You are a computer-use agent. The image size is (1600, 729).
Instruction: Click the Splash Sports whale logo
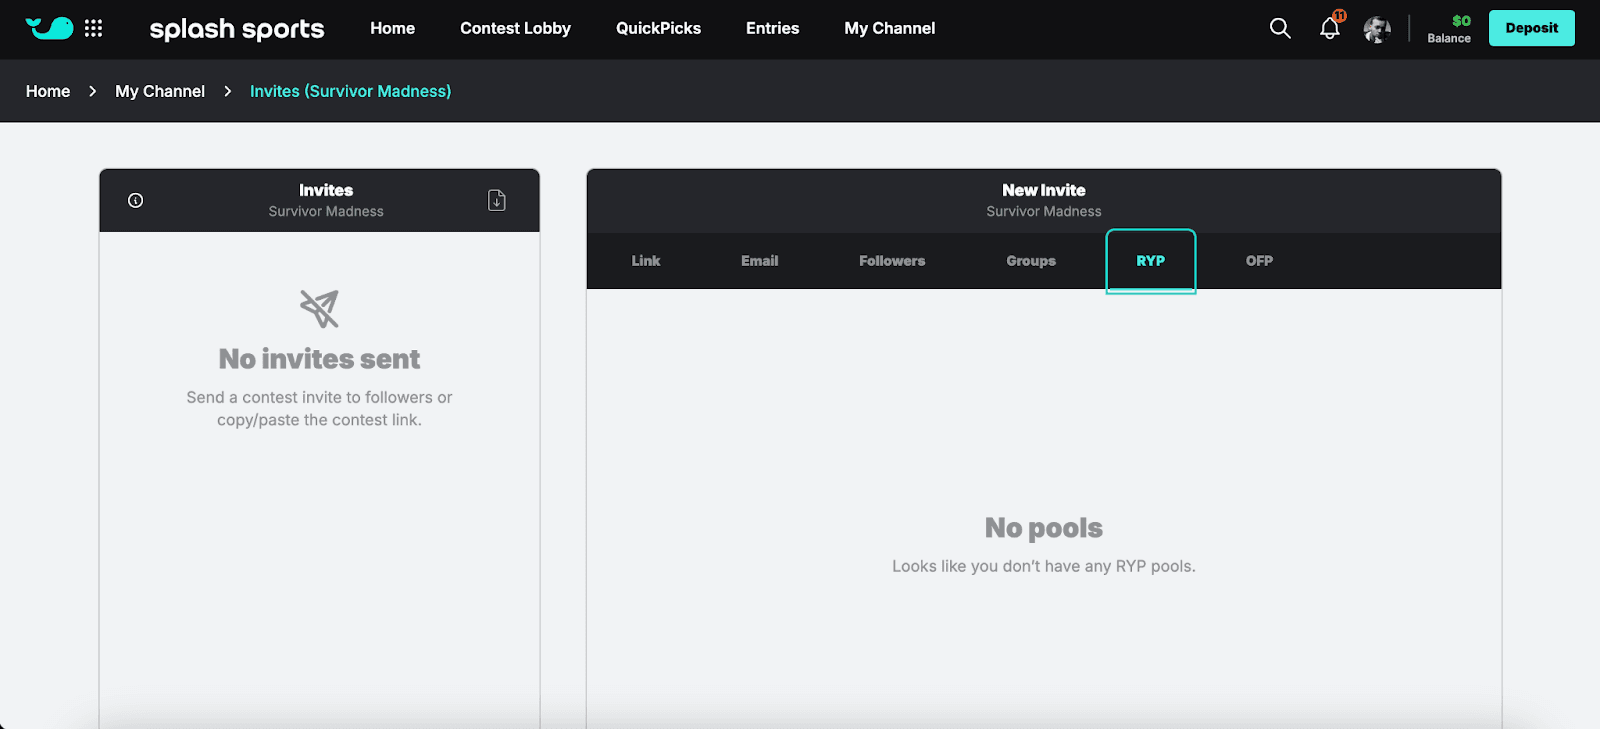coord(49,28)
